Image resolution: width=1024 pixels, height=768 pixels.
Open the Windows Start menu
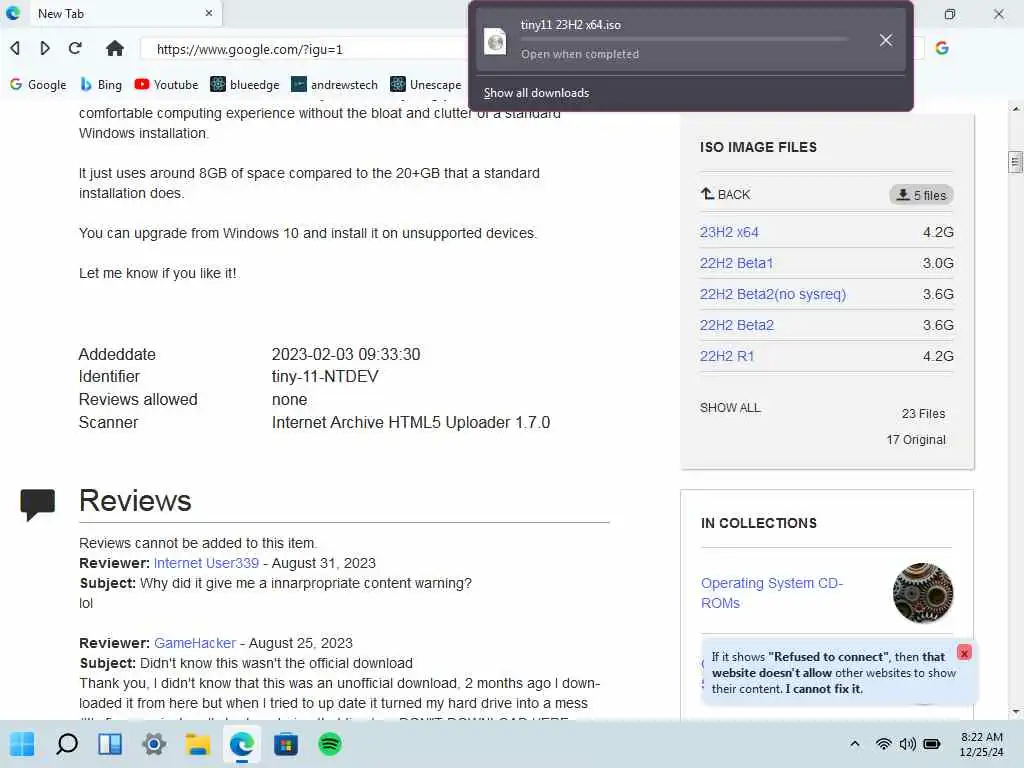click(22, 744)
